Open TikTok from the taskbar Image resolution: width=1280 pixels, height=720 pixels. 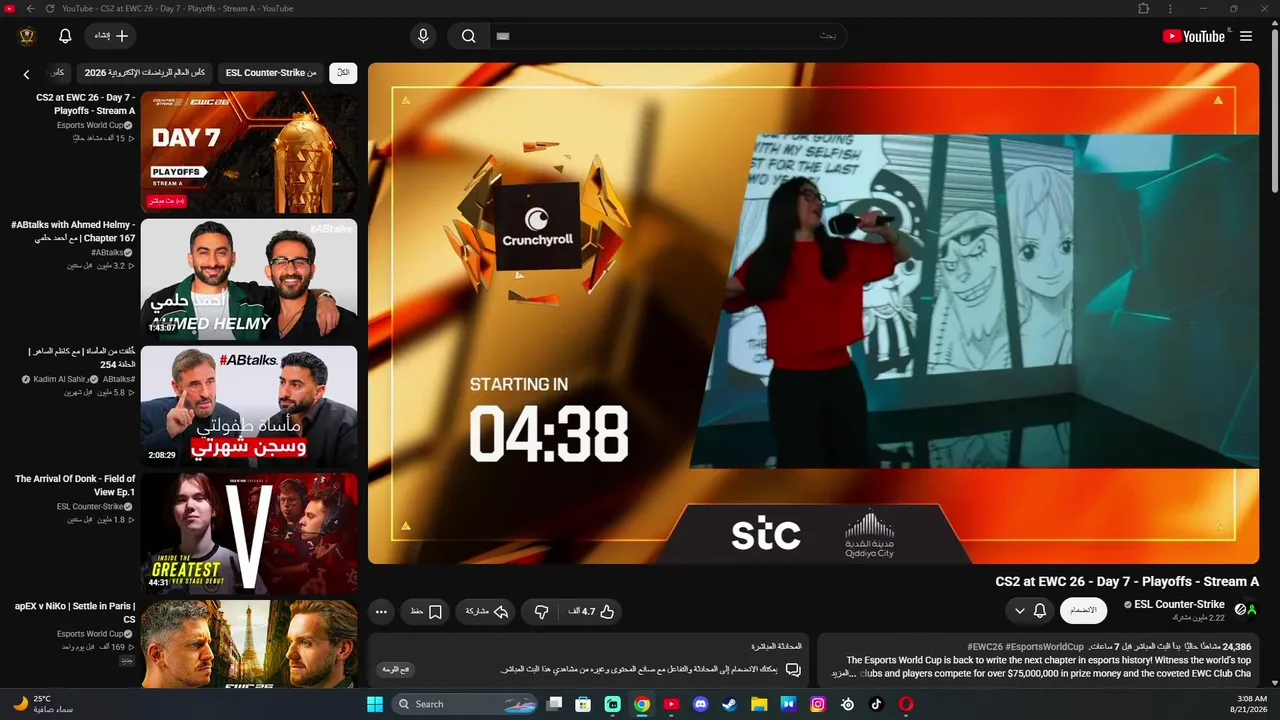point(877,704)
